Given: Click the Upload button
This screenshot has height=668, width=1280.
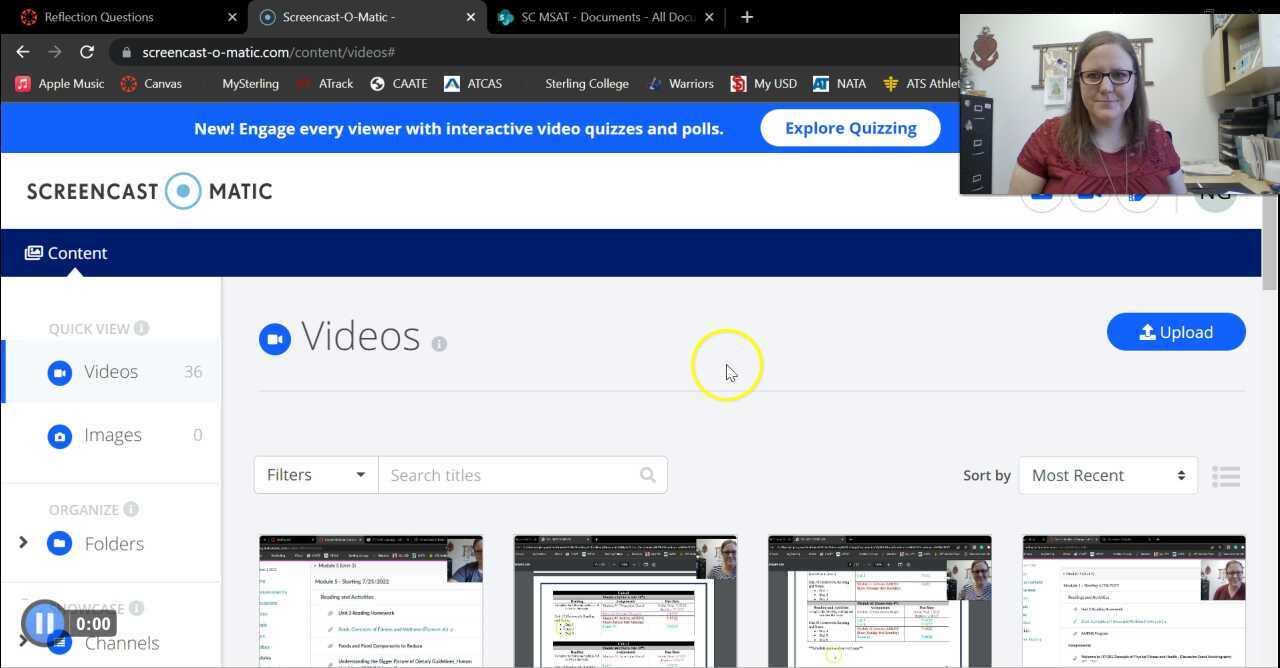Looking at the screenshot, I should pyautogui.click(x=1176, y=332).
